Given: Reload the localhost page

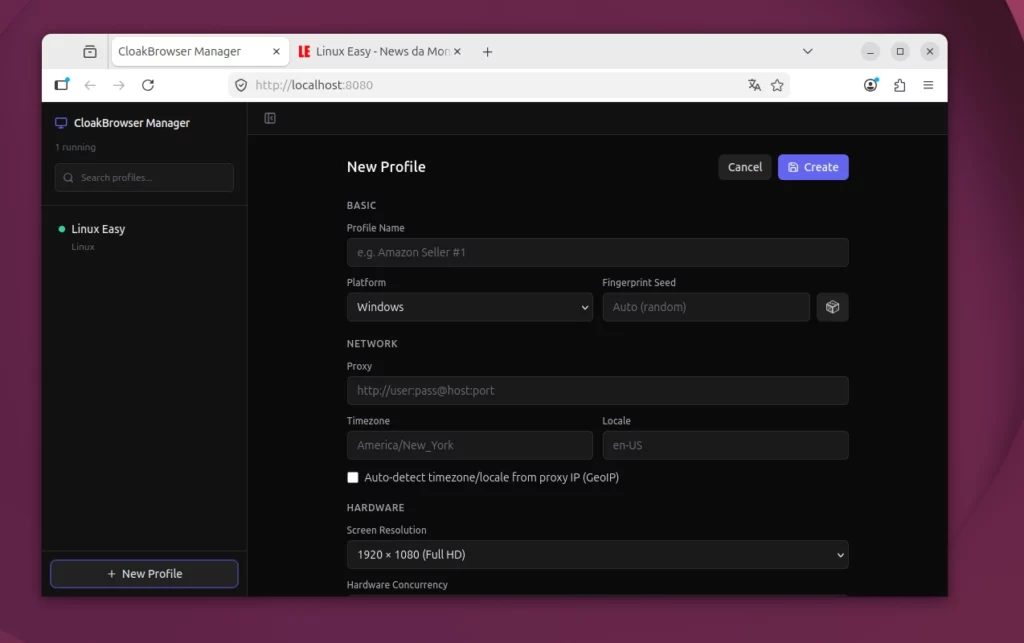Looking at the screenshot, I should point(148,85).
